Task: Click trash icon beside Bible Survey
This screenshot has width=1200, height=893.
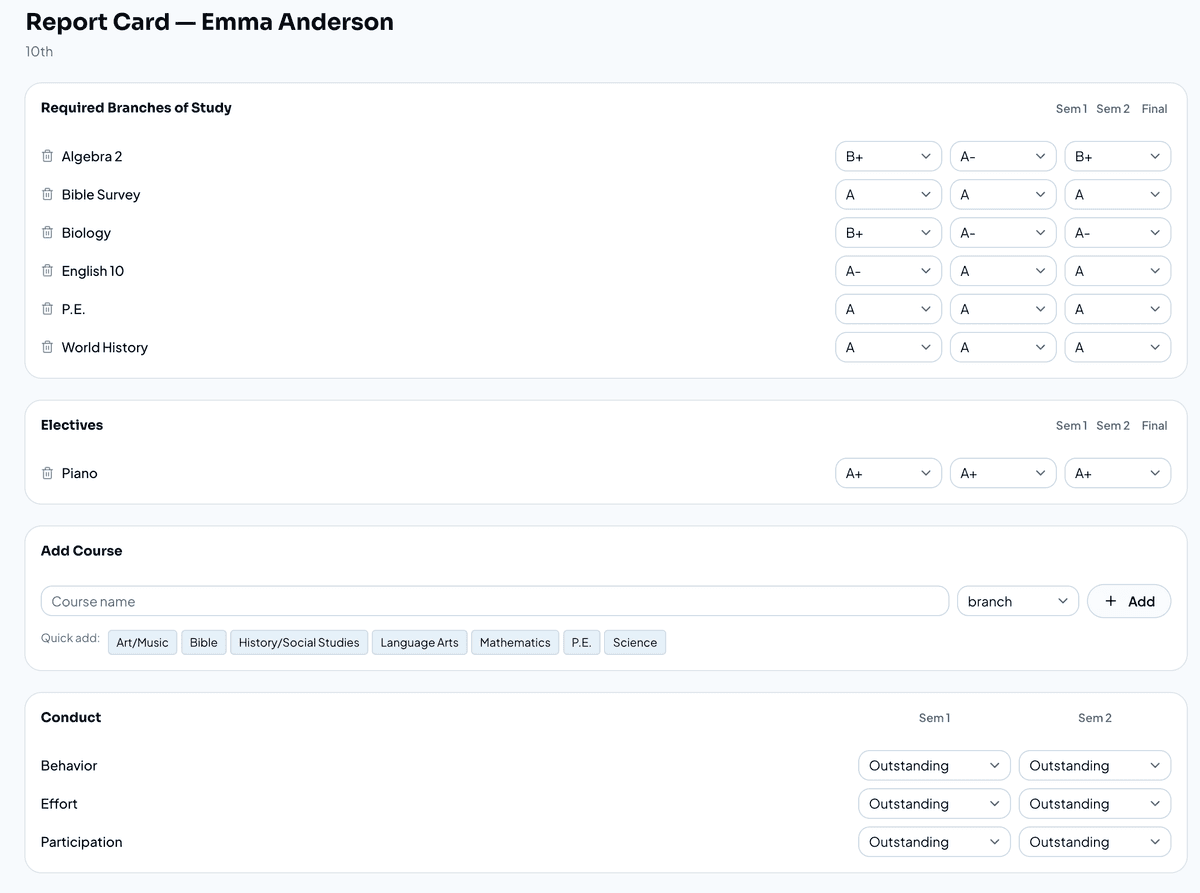Action: pyautogui.click(x=47, y=194)
